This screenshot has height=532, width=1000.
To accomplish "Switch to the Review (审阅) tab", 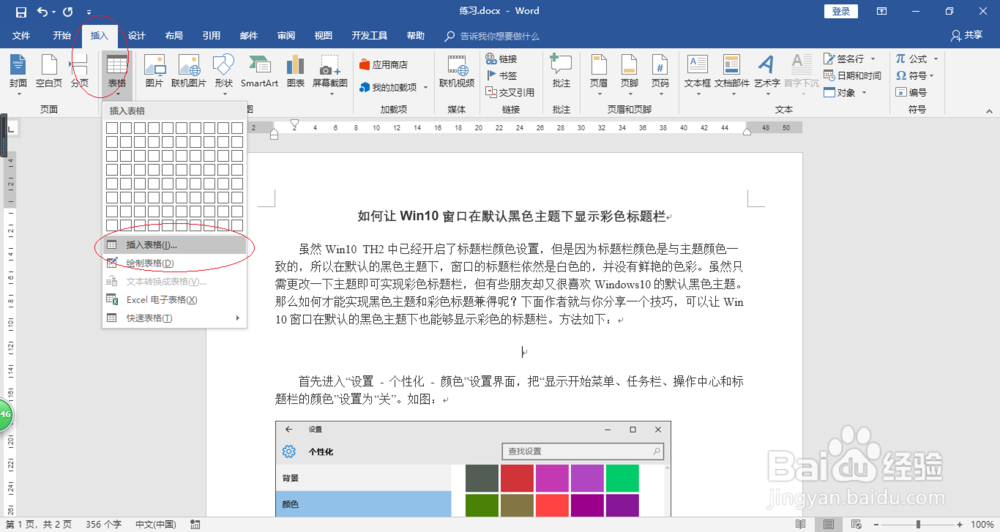I will pyautogui.click(x=286, y=36).
